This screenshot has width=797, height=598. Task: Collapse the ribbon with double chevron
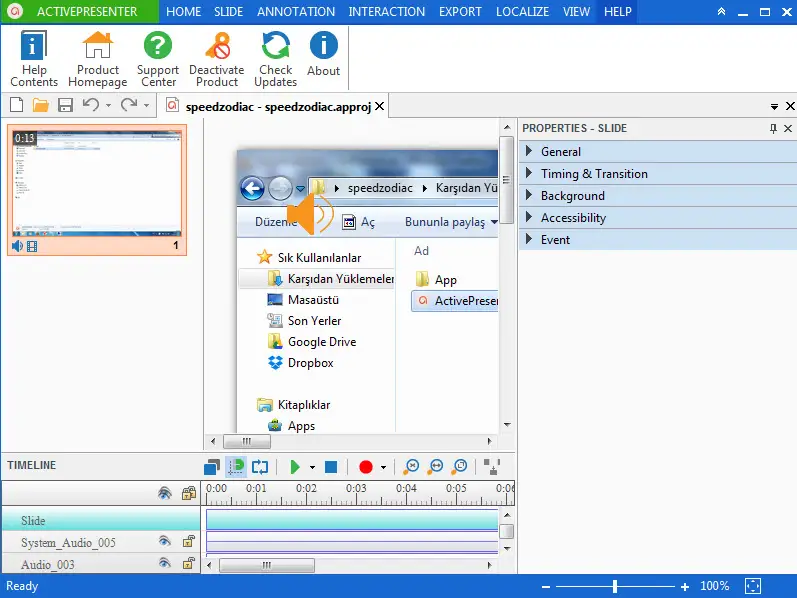[721, 11]
